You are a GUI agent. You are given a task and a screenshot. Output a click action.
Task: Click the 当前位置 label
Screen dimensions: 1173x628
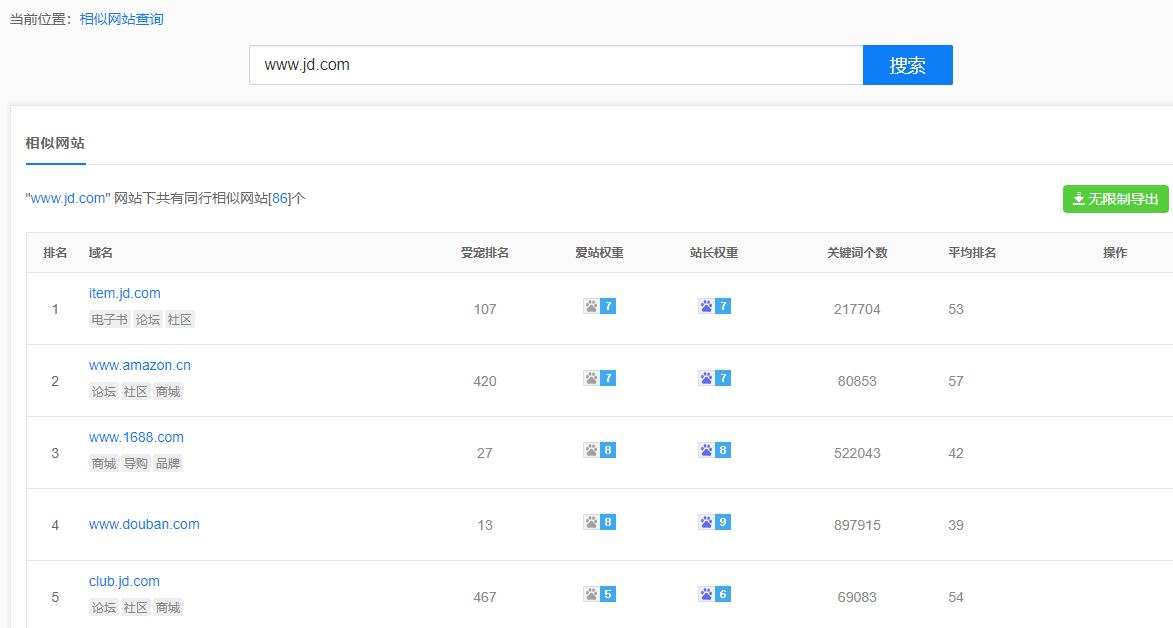pos(40,19)
